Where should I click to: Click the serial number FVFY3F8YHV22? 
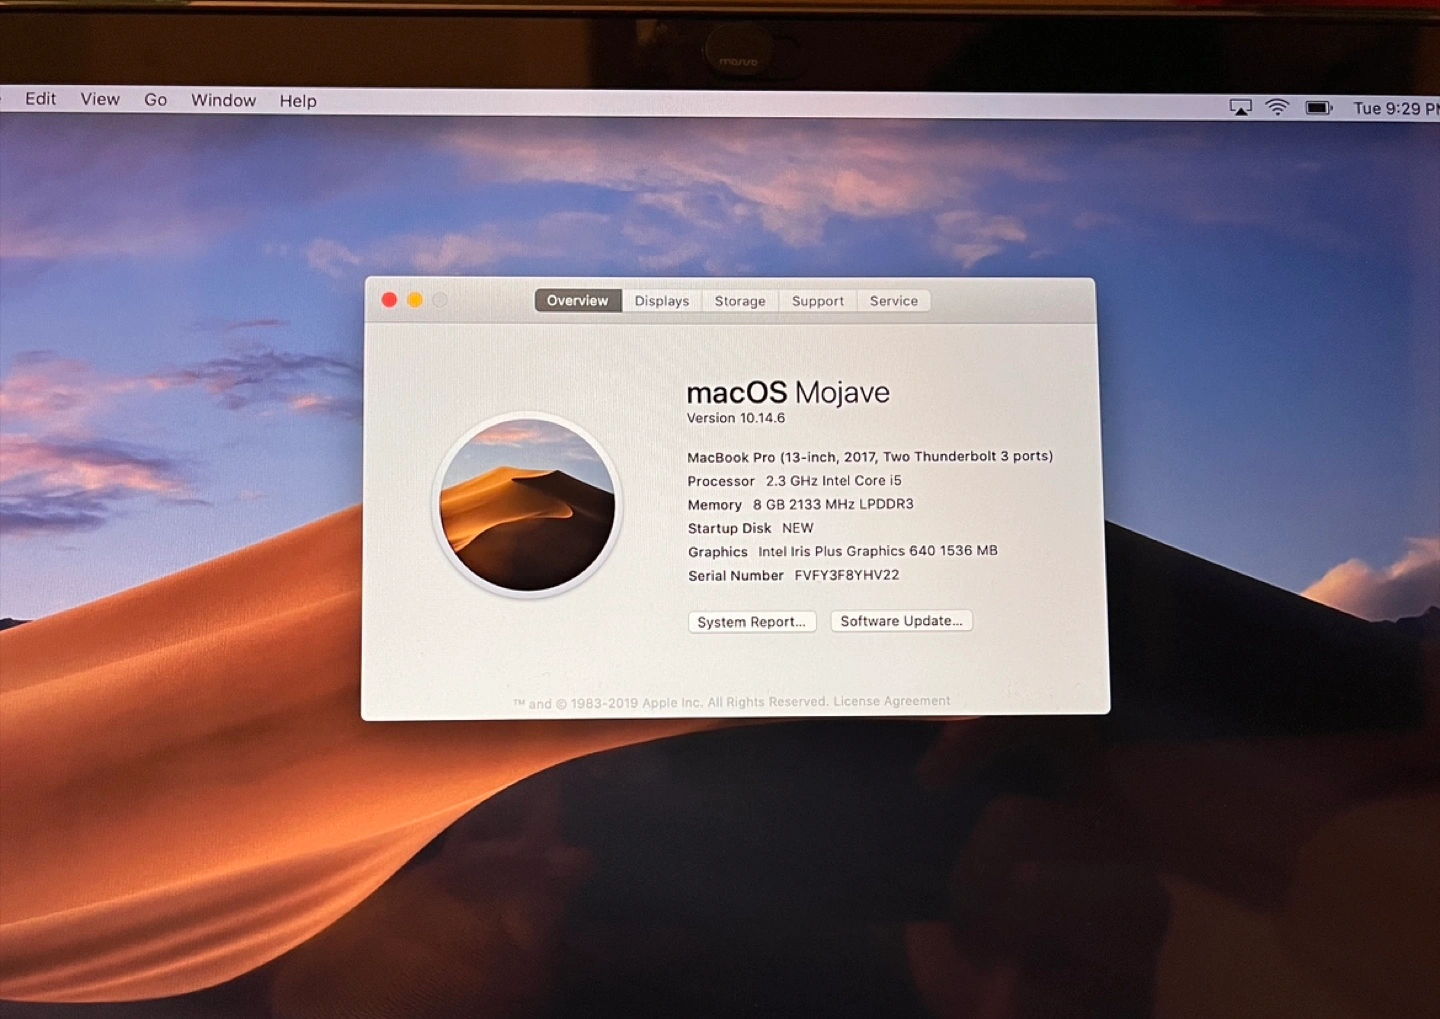pyautogui.click(x=847, y=575)
